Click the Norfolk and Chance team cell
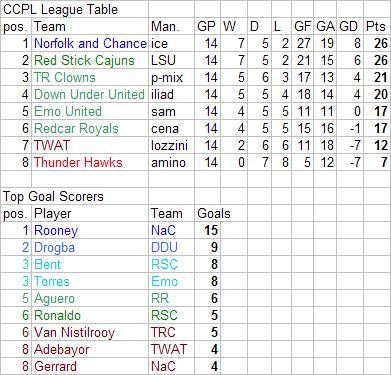Image resolution: width=391 pixels, height=375 pixels. click(x=90, y=43)
